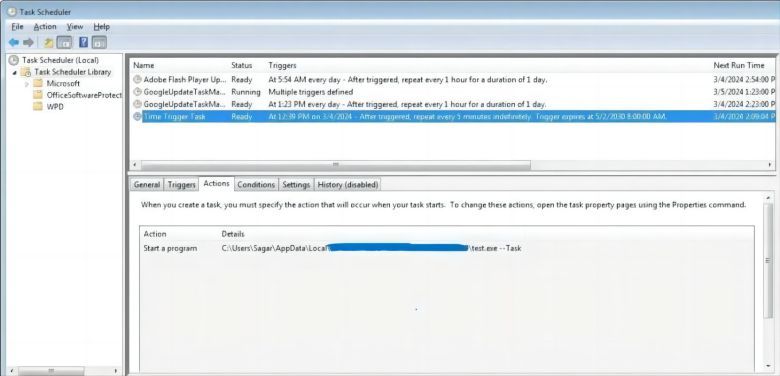Click the Back arrow toolbar icon
Viewport: 780px width, 376px height.
tap(14, 43)
